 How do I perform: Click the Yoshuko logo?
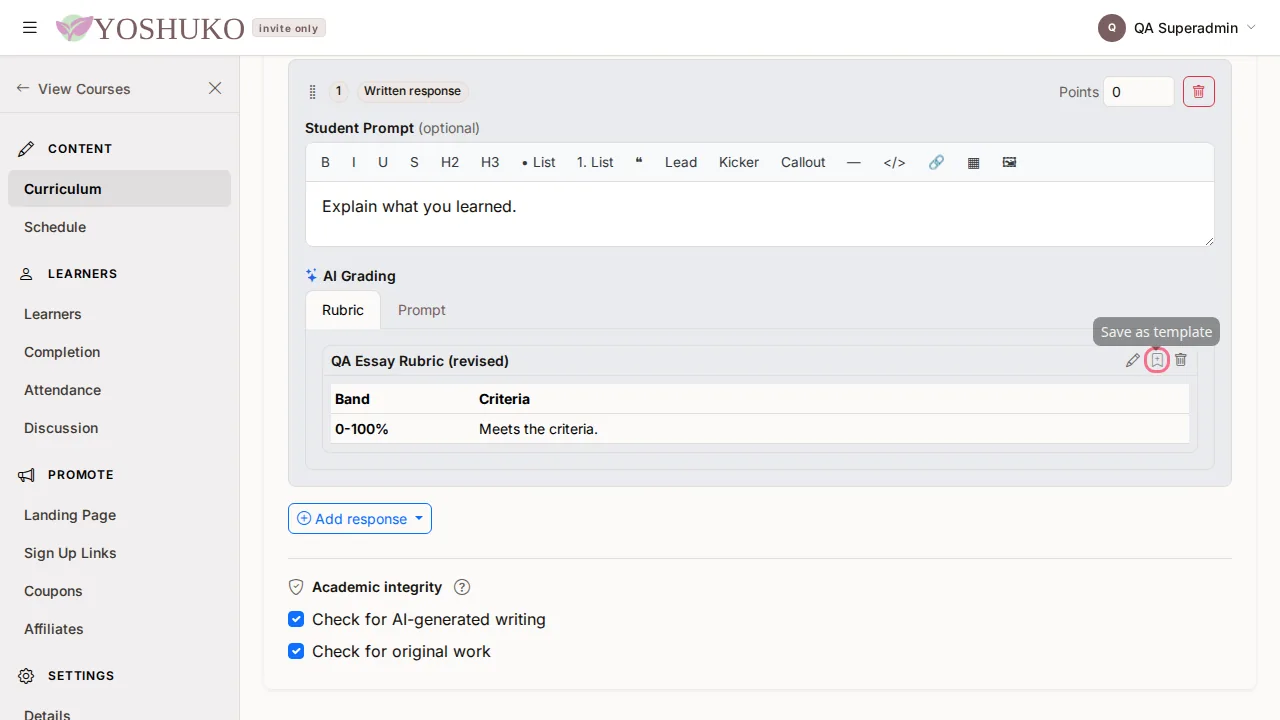pyautogui.click(x=150, y=28)
